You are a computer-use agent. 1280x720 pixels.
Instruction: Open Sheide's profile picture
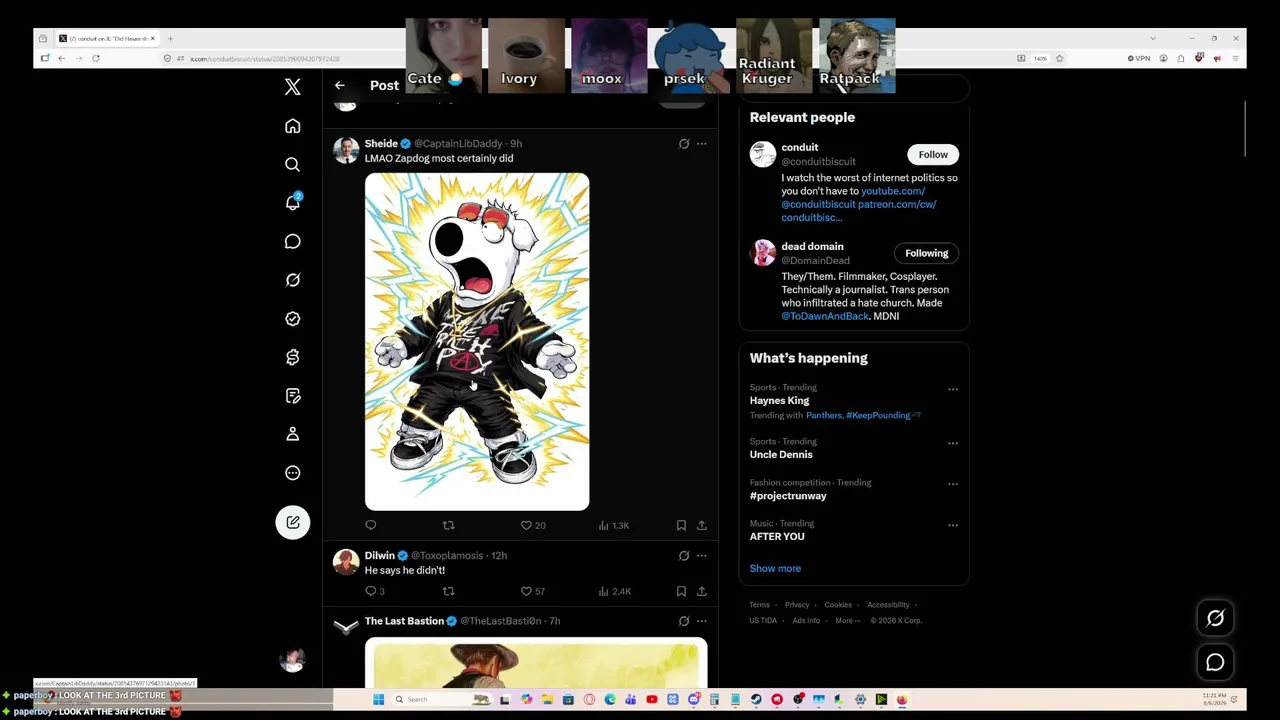tap(346, 150)
